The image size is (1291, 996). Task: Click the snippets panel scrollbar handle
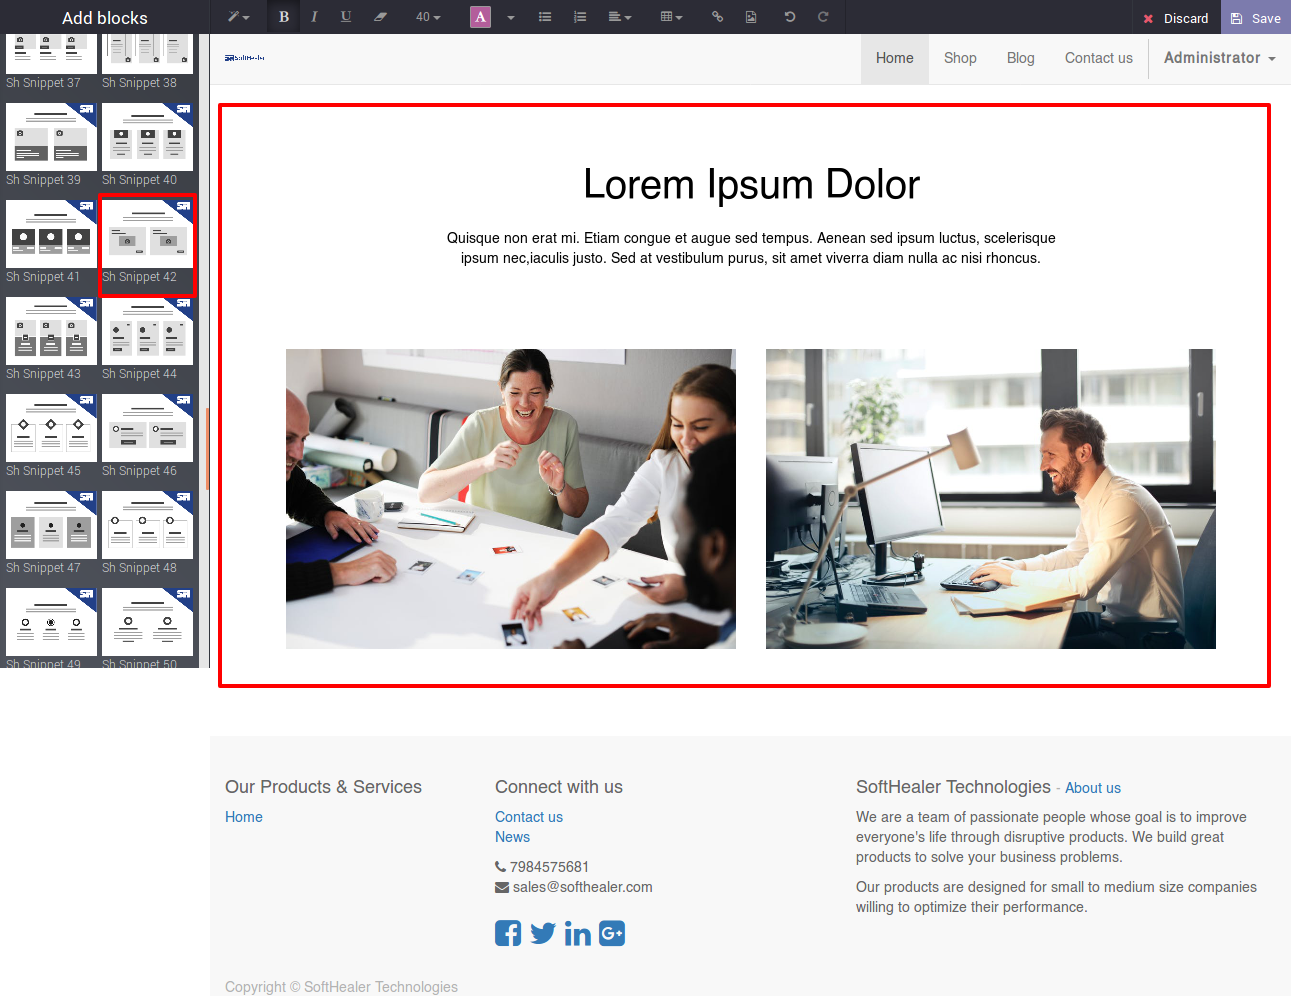(x=207, y=449)
